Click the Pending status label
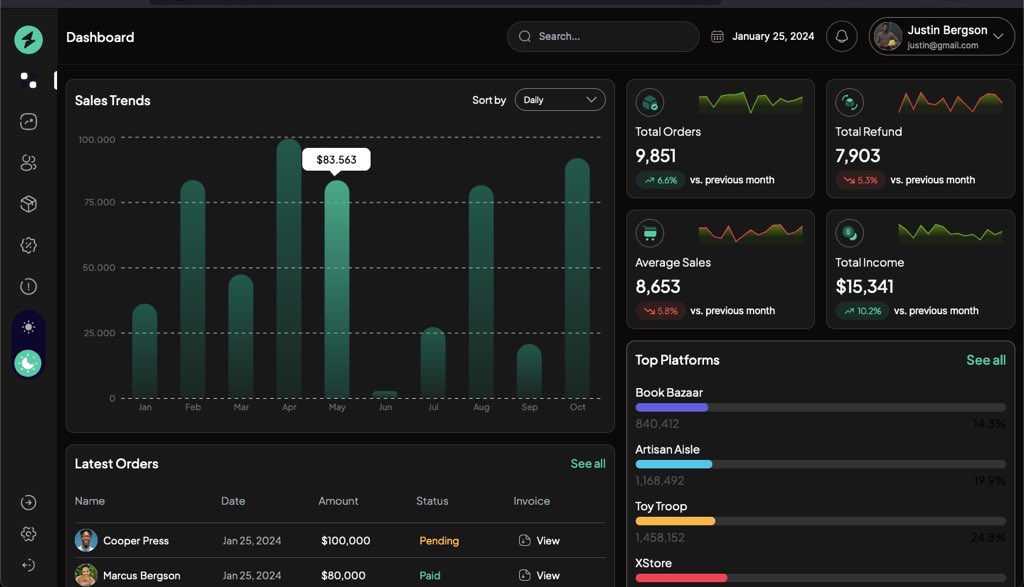Screen dimensions: 1024x587 [x=439, y=541]
